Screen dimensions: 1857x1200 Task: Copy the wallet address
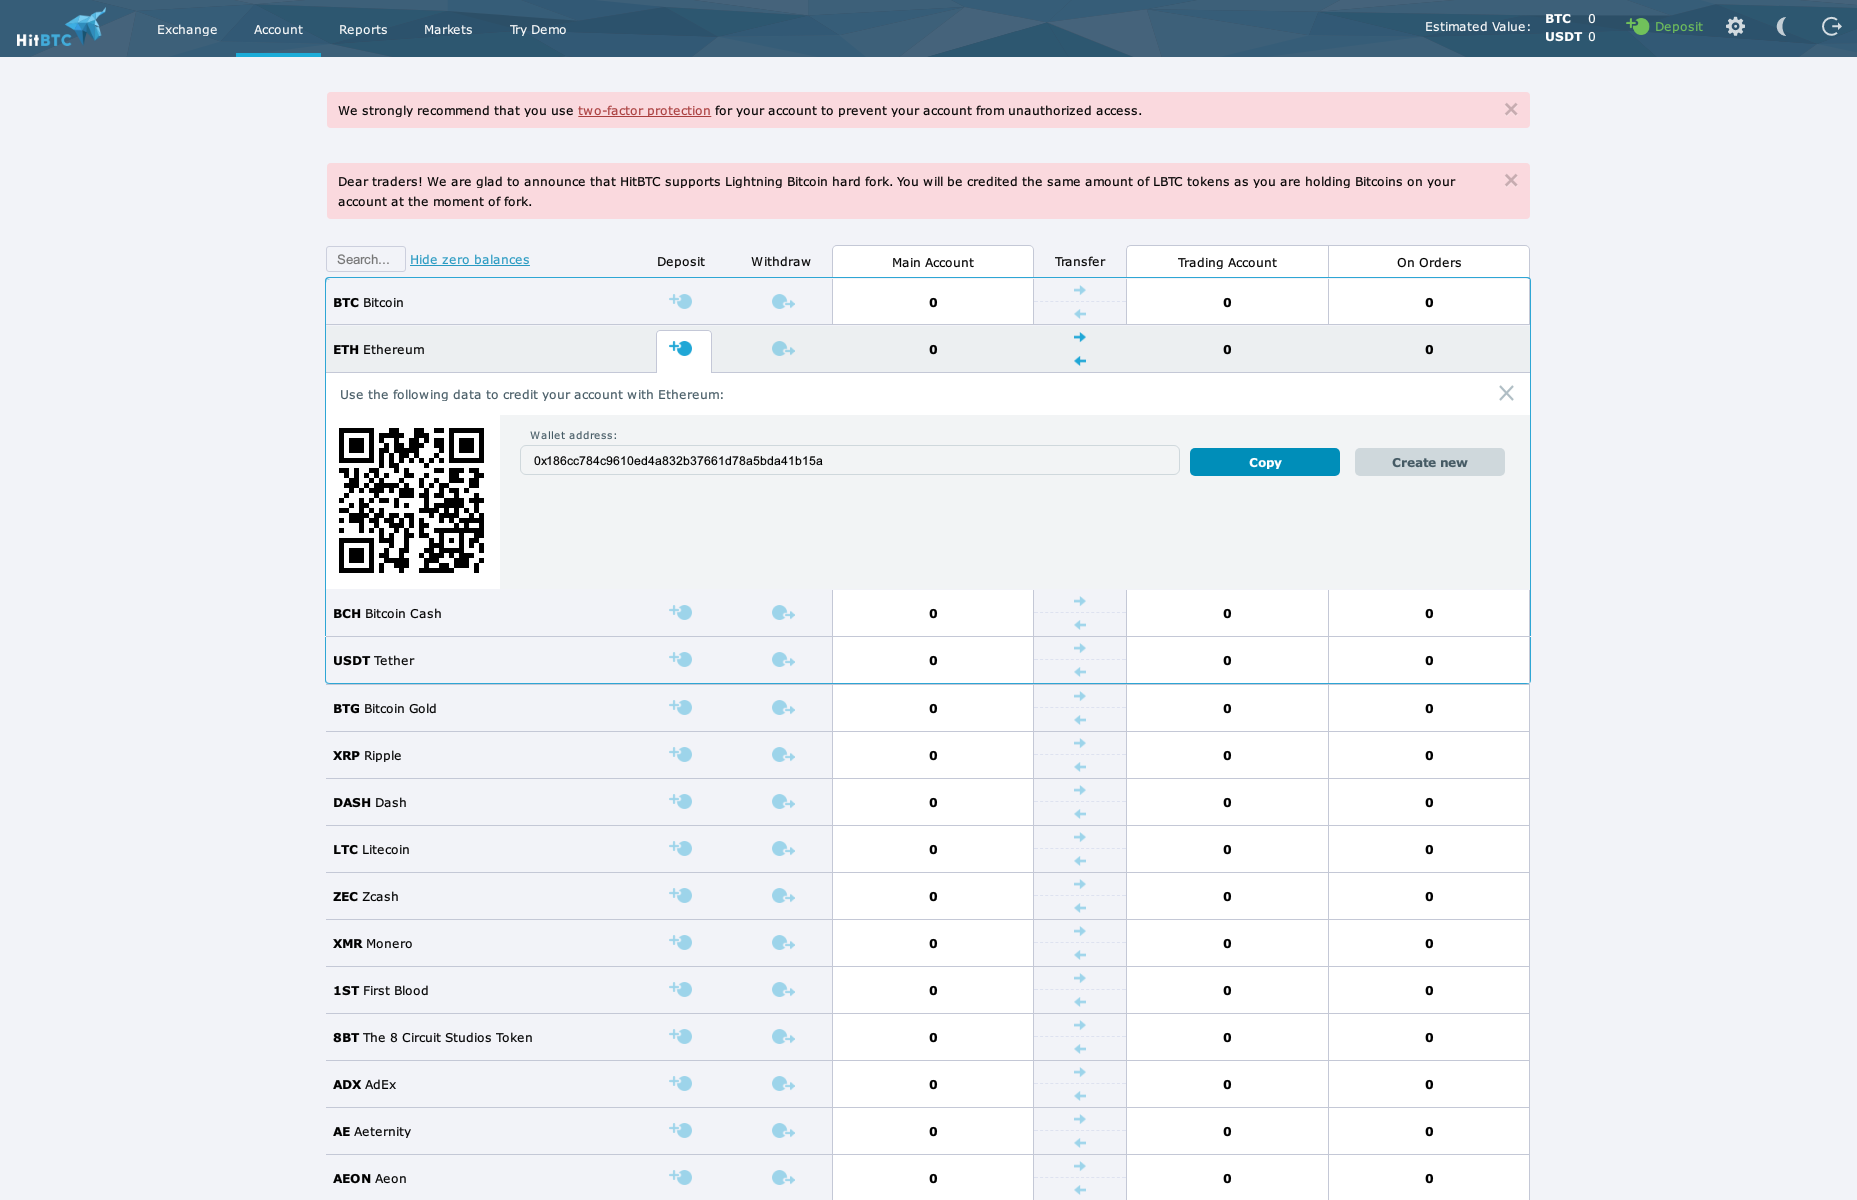[x=1265, y=462]
